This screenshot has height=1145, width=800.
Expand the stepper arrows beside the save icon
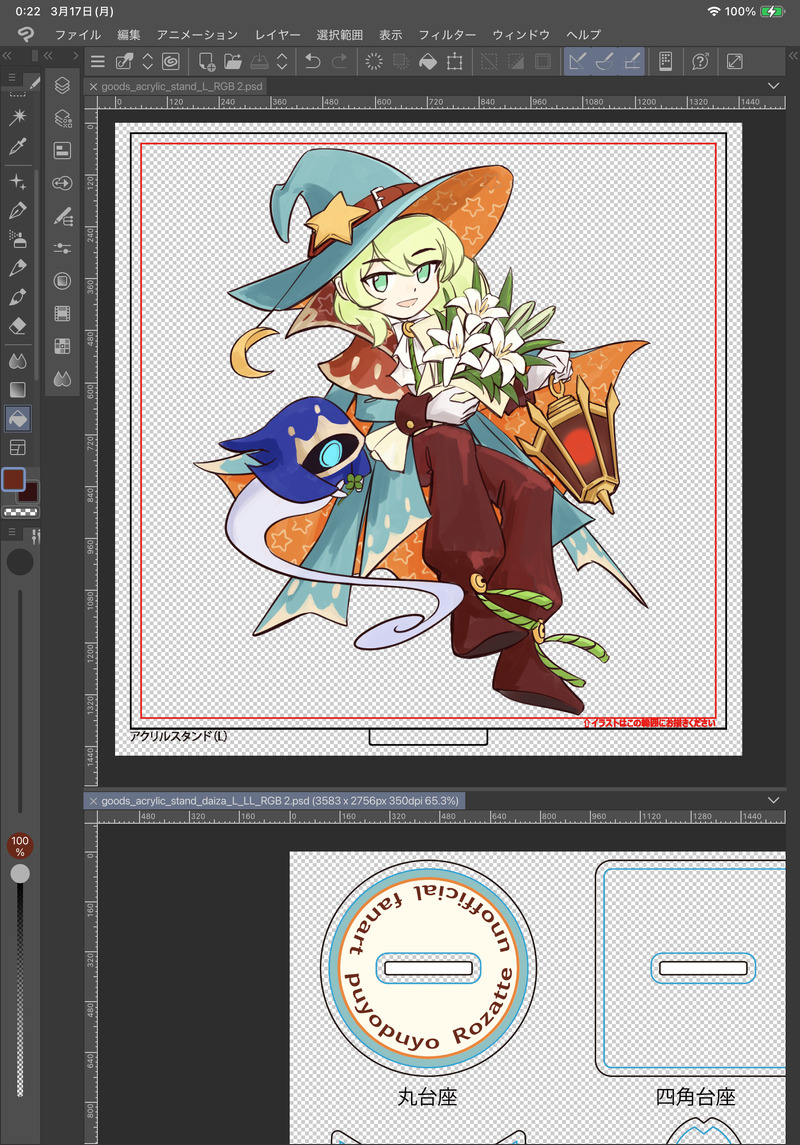pyautogui.click(x=282, y=61)
